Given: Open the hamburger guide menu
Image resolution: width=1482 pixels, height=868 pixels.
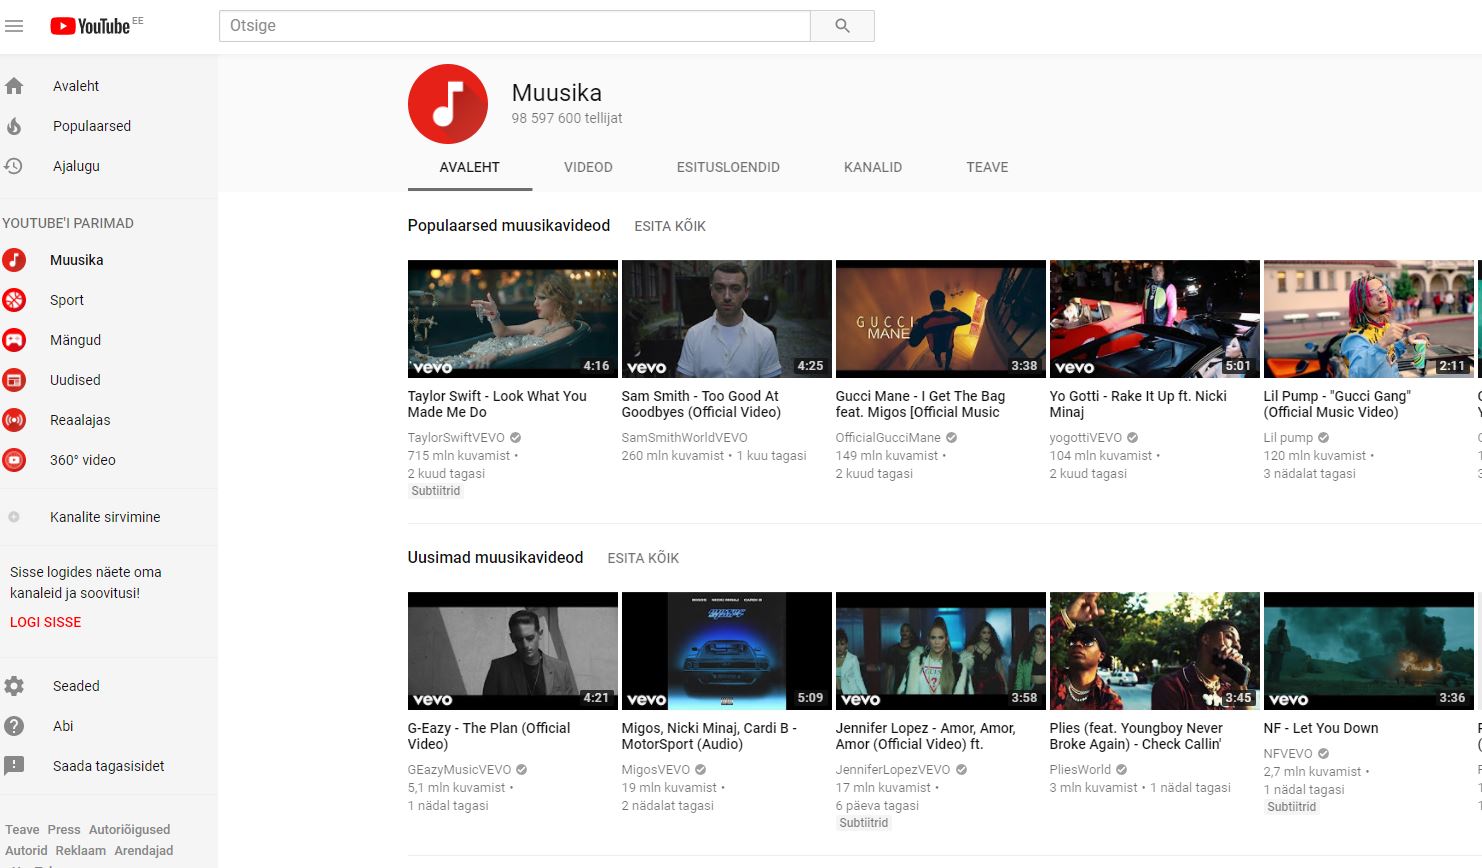Looking at the screenshot, I should [x=14, y=26].
